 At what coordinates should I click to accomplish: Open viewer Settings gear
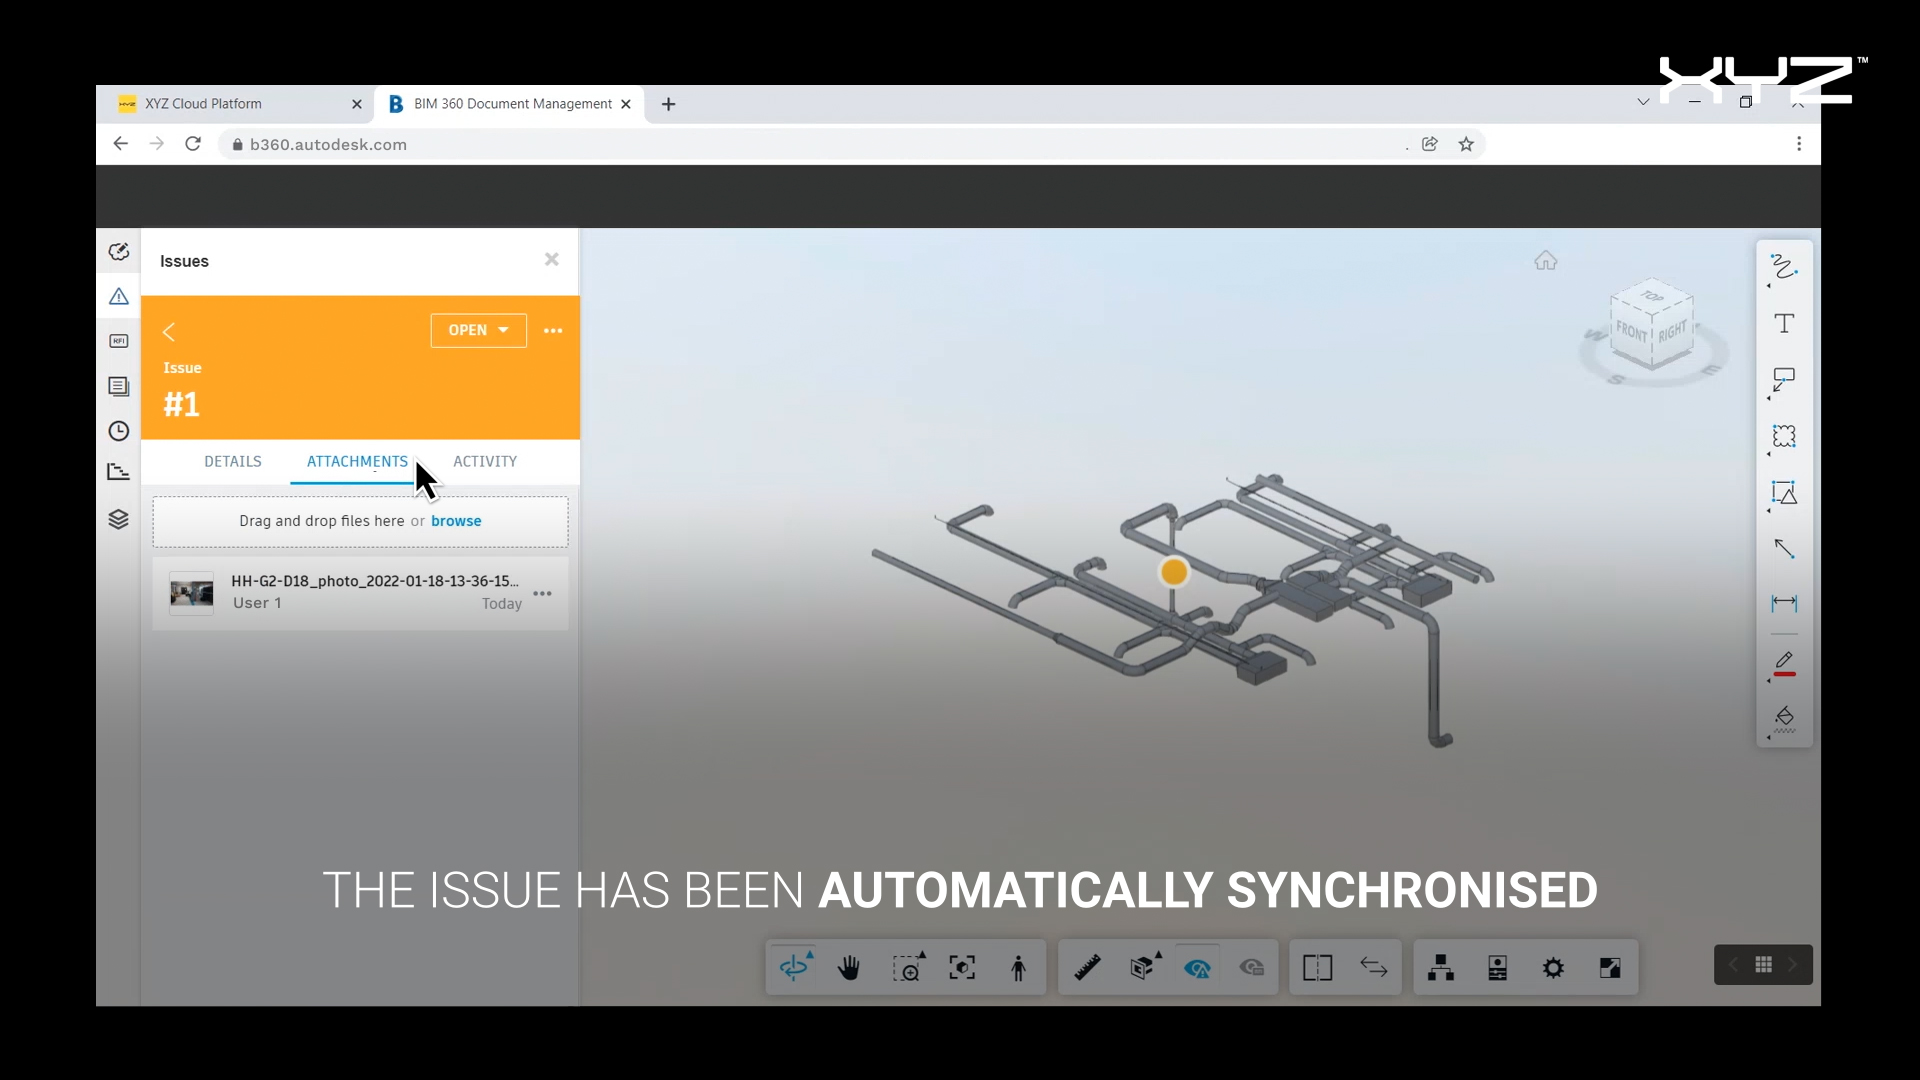pos(1553,967)
